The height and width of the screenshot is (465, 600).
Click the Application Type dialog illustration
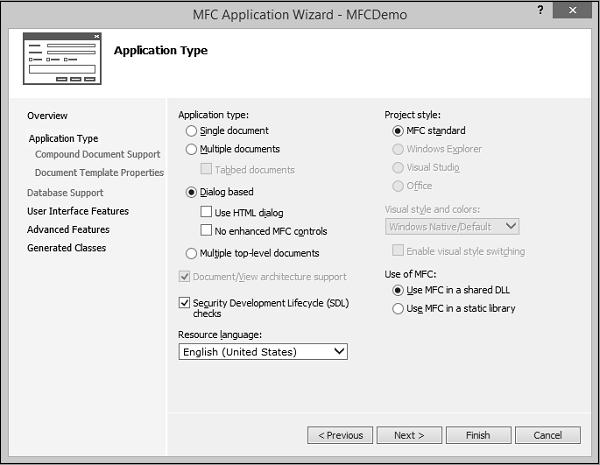pyautogui.click(x=62, y=59)
